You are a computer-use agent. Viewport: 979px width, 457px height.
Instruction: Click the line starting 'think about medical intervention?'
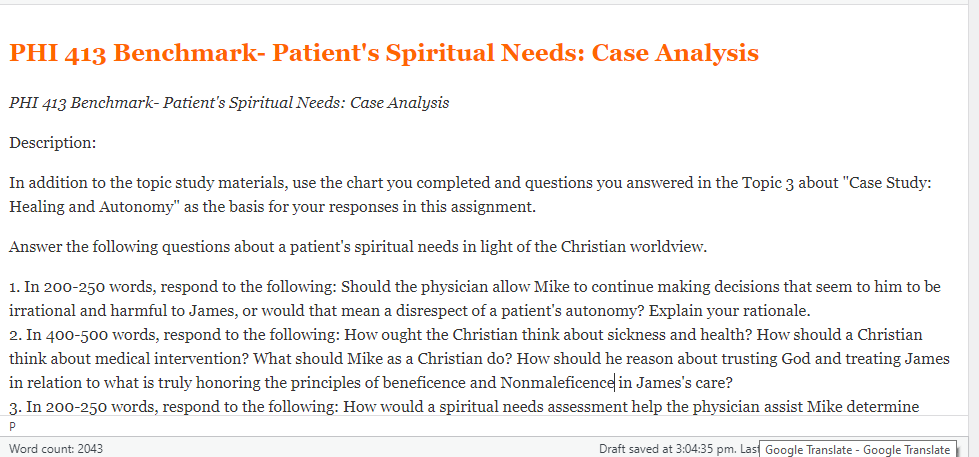pos(479,359)
